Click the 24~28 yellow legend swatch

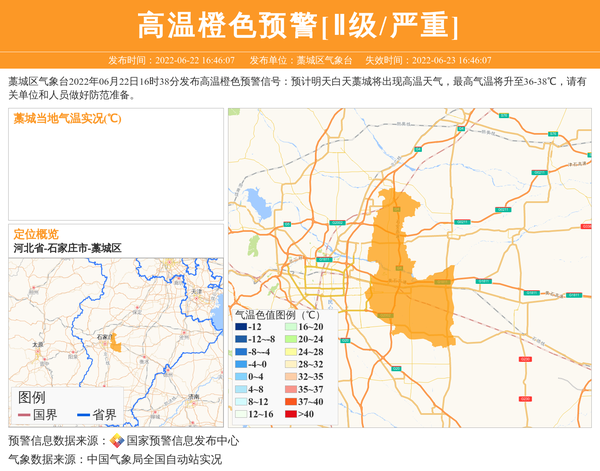(x=291, y=352)
